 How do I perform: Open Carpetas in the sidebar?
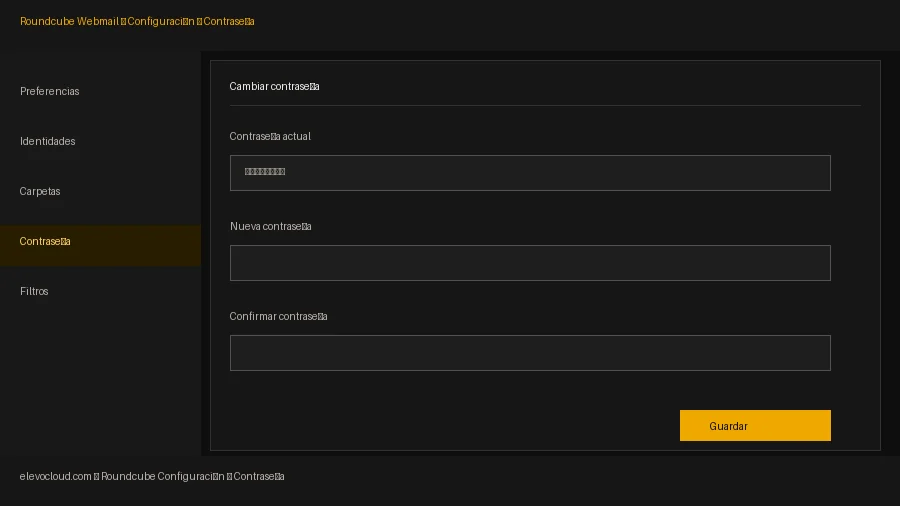coord(40,191)
